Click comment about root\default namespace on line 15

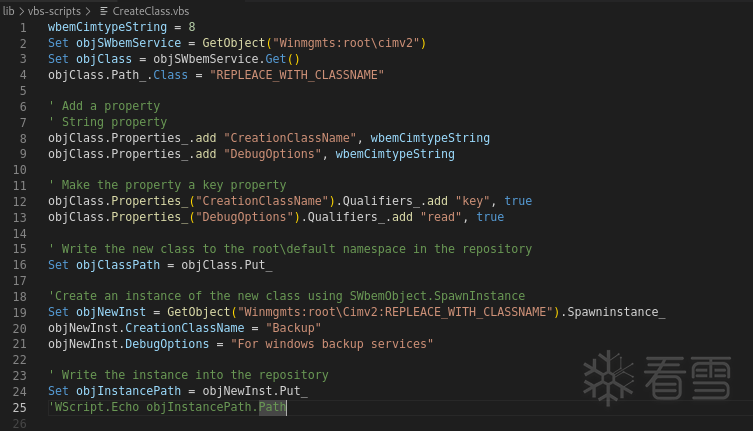(x=290, y=249)
